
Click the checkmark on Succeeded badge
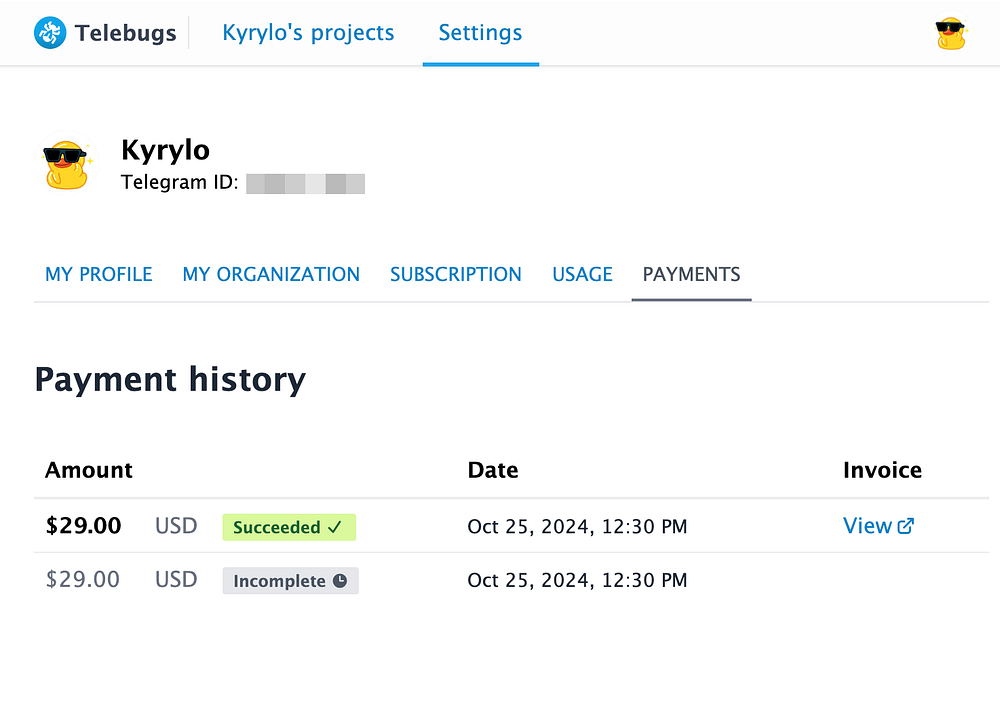click(x=335, y=527)
